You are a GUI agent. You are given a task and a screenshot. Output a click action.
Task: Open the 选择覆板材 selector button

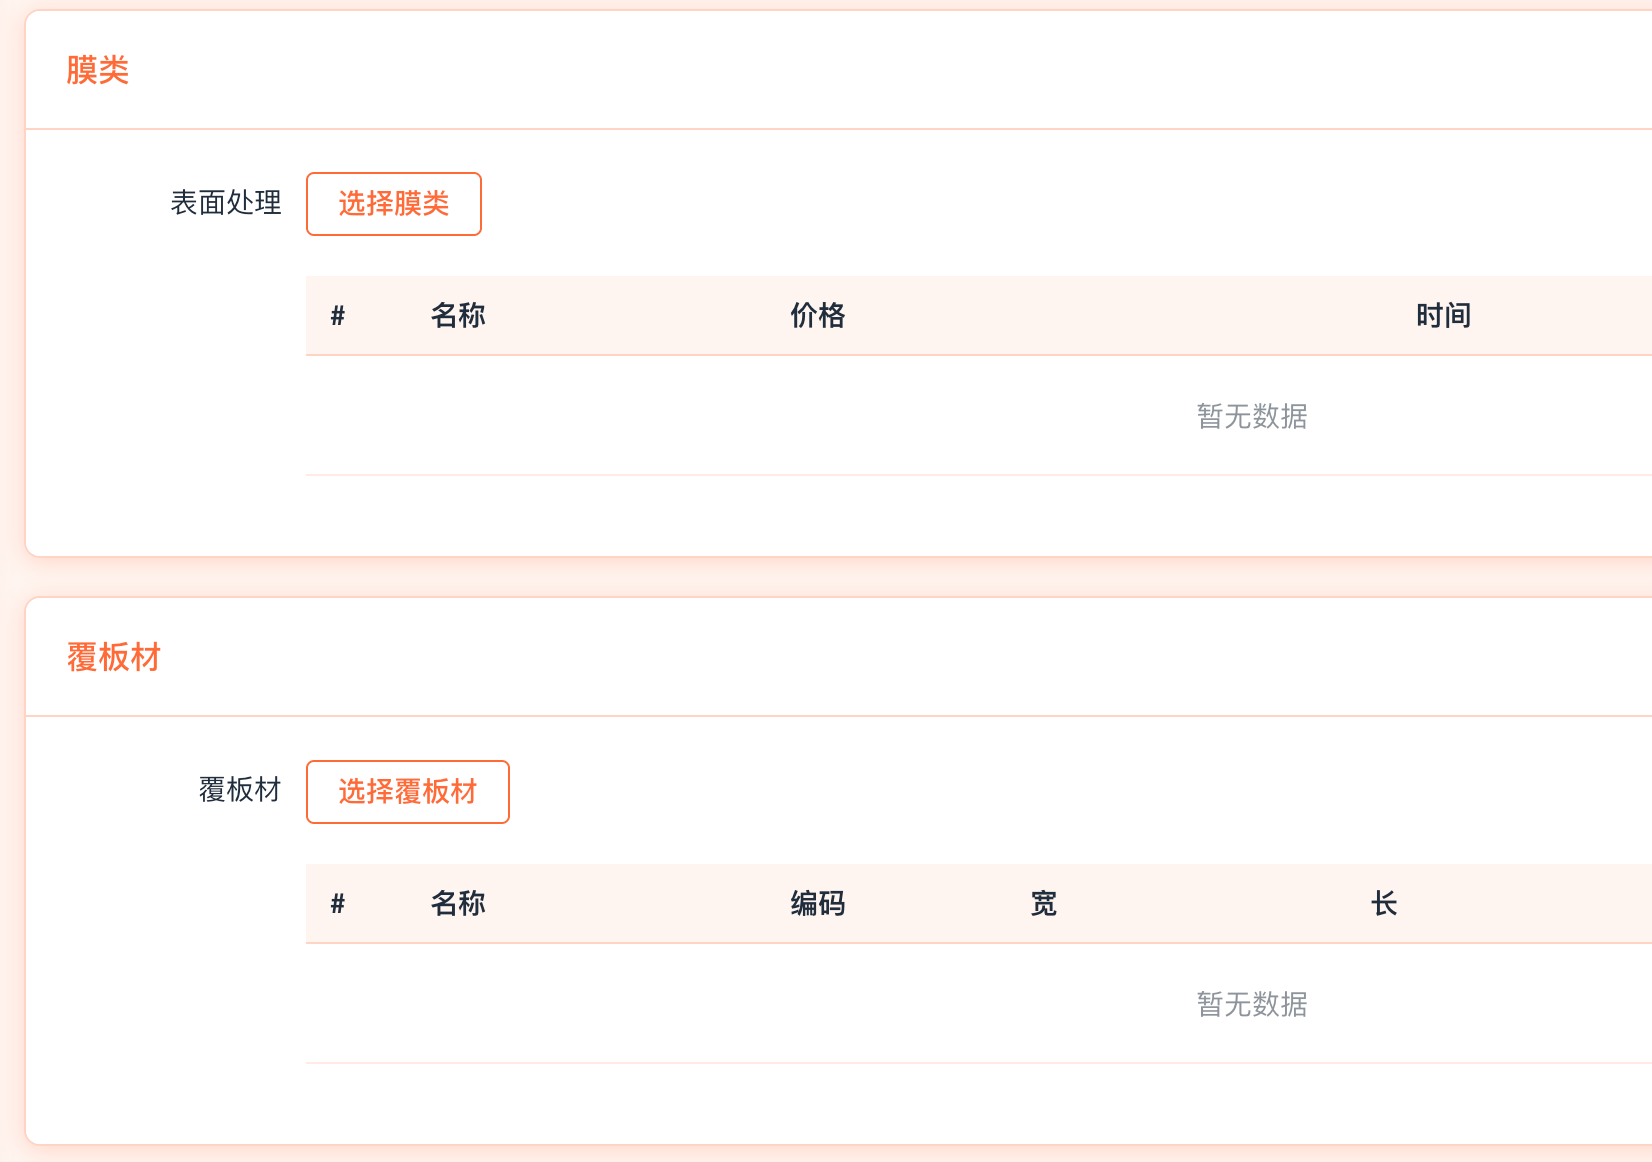tap(407, 792)
